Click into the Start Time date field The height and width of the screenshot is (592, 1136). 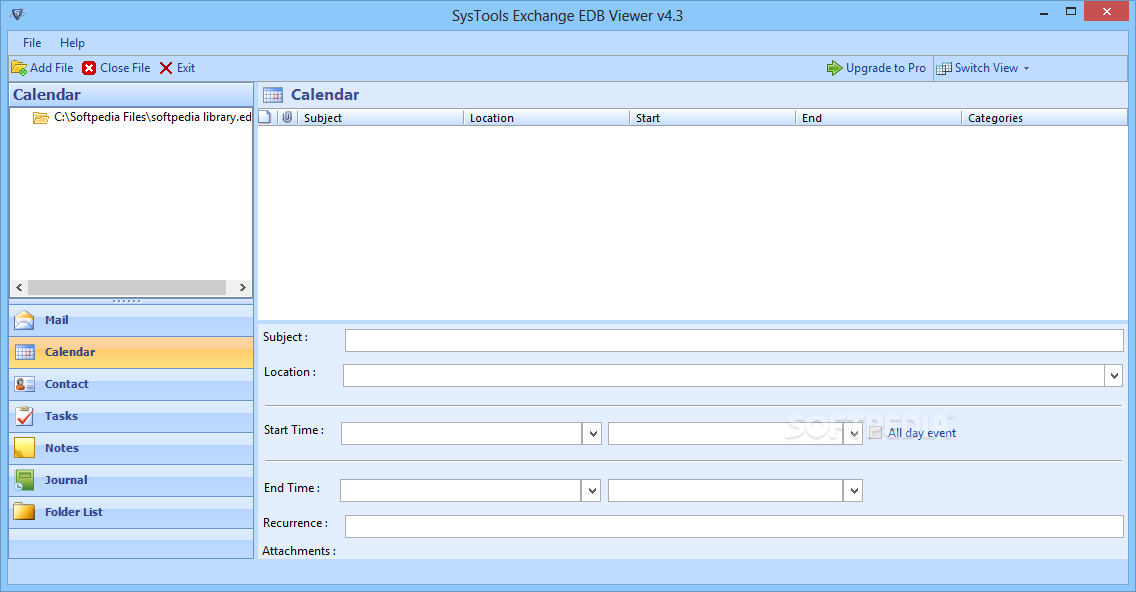click(x=462, y=433)
